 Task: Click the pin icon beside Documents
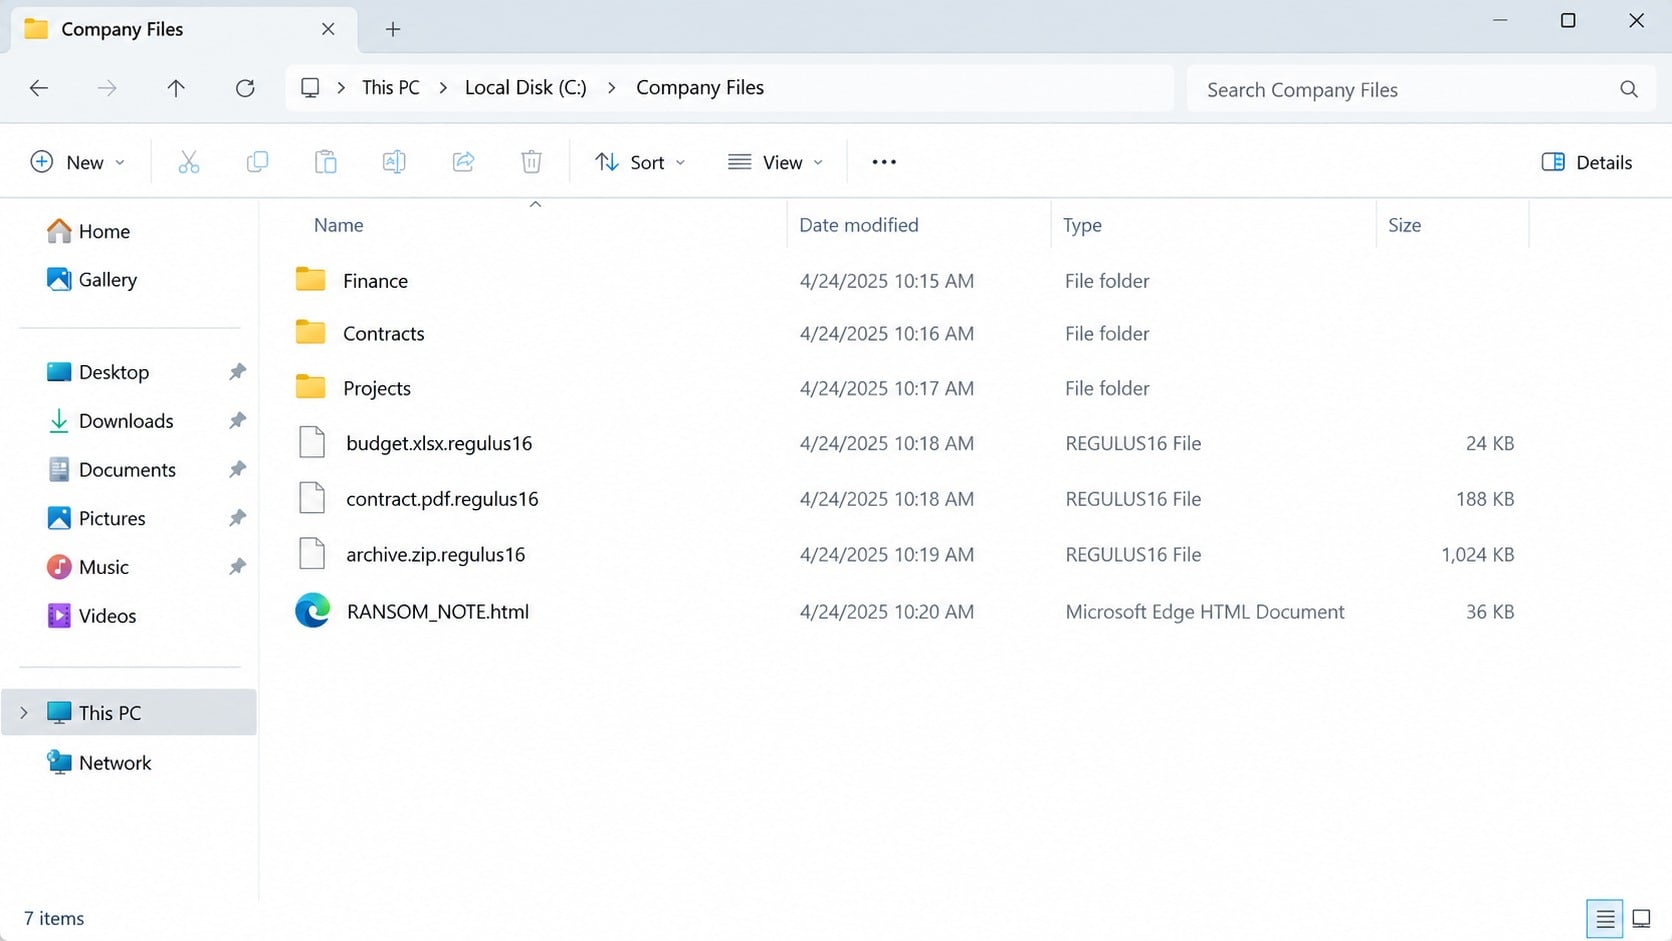[x=237, y=469]
